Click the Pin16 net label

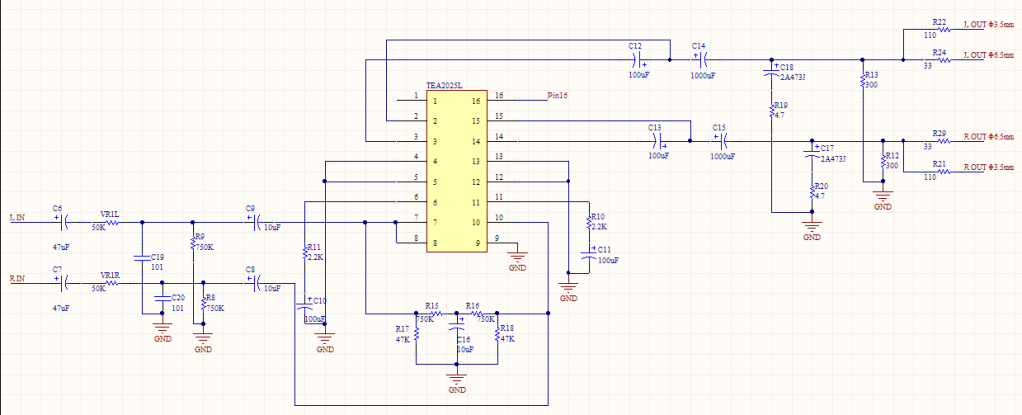557,96
